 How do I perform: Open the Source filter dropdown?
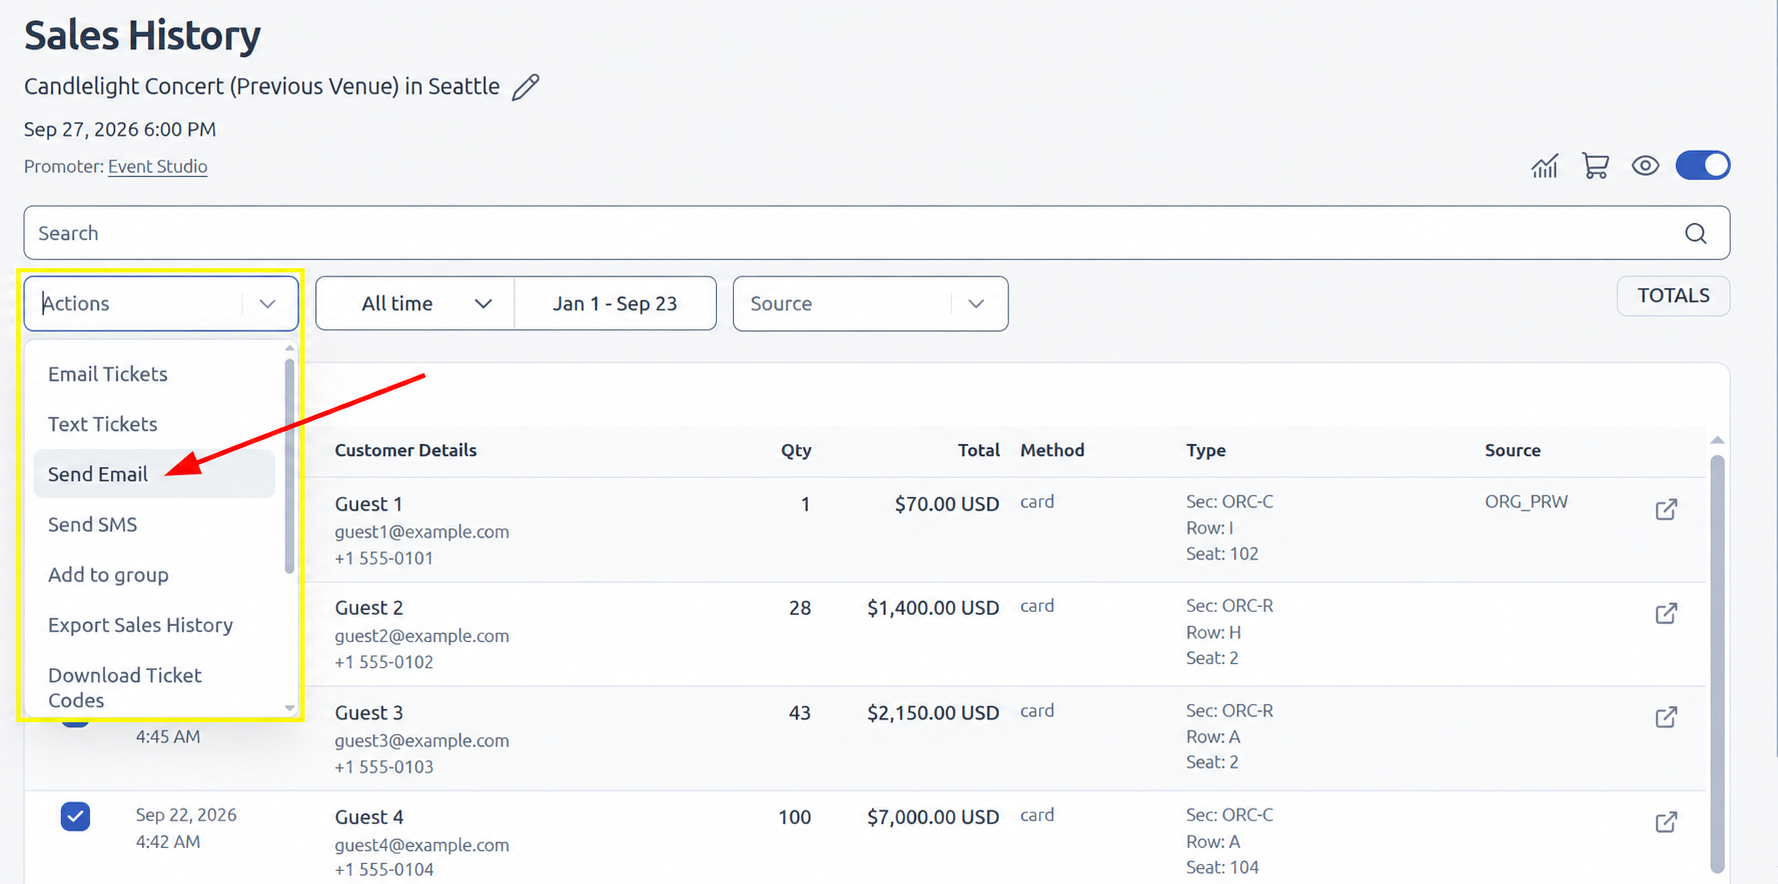click(870, 303)
